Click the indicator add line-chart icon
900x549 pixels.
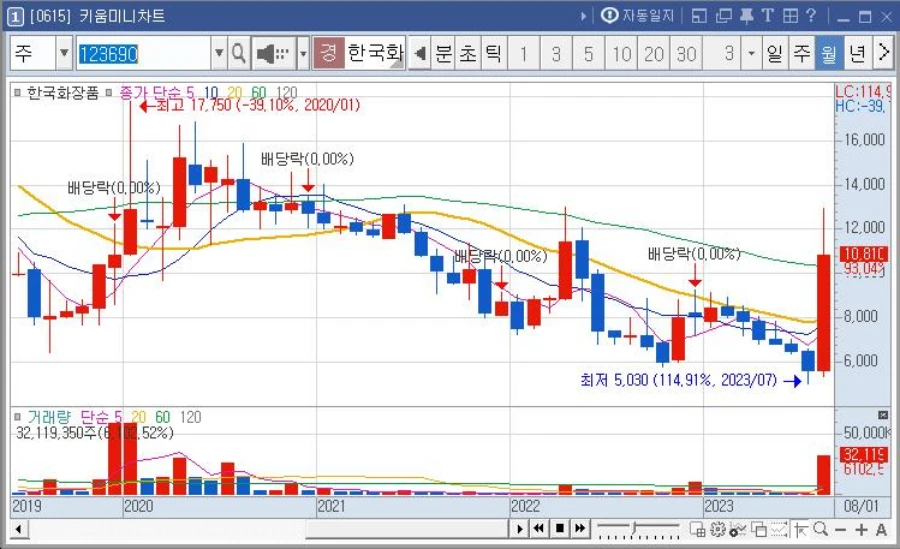[x=738, y=529]
